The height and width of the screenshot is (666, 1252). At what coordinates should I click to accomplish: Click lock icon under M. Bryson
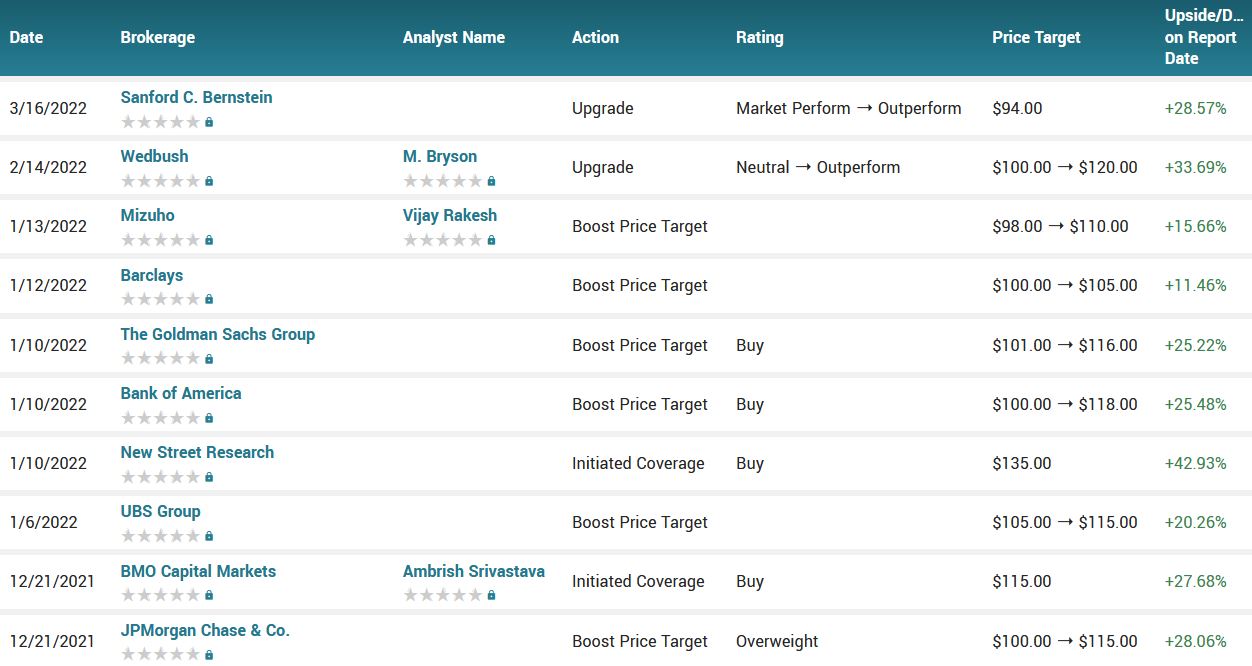[491, 181]
